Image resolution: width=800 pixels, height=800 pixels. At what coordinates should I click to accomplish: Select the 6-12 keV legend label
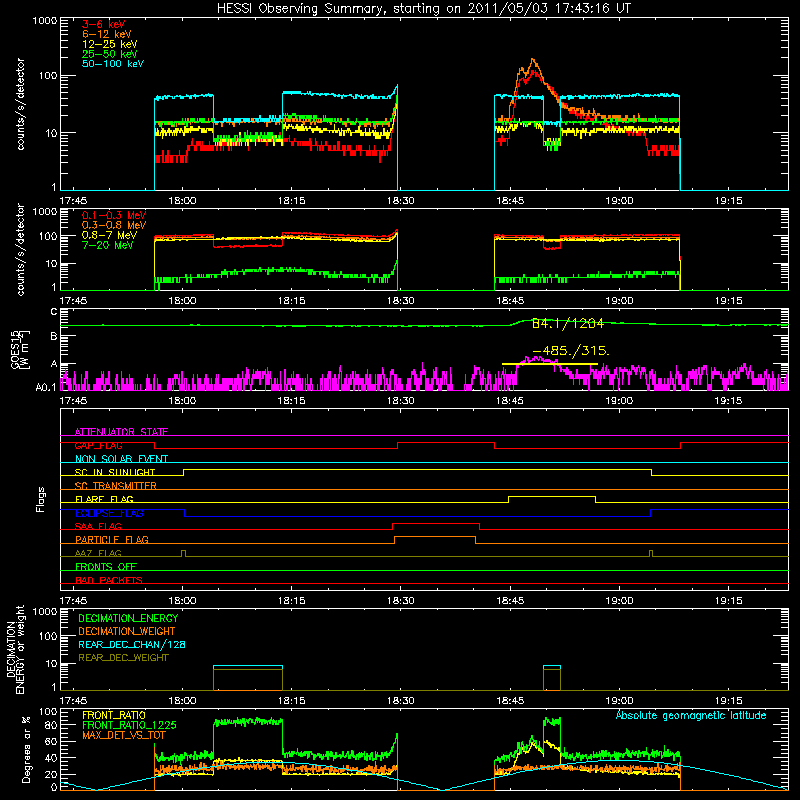click(106, 34)
